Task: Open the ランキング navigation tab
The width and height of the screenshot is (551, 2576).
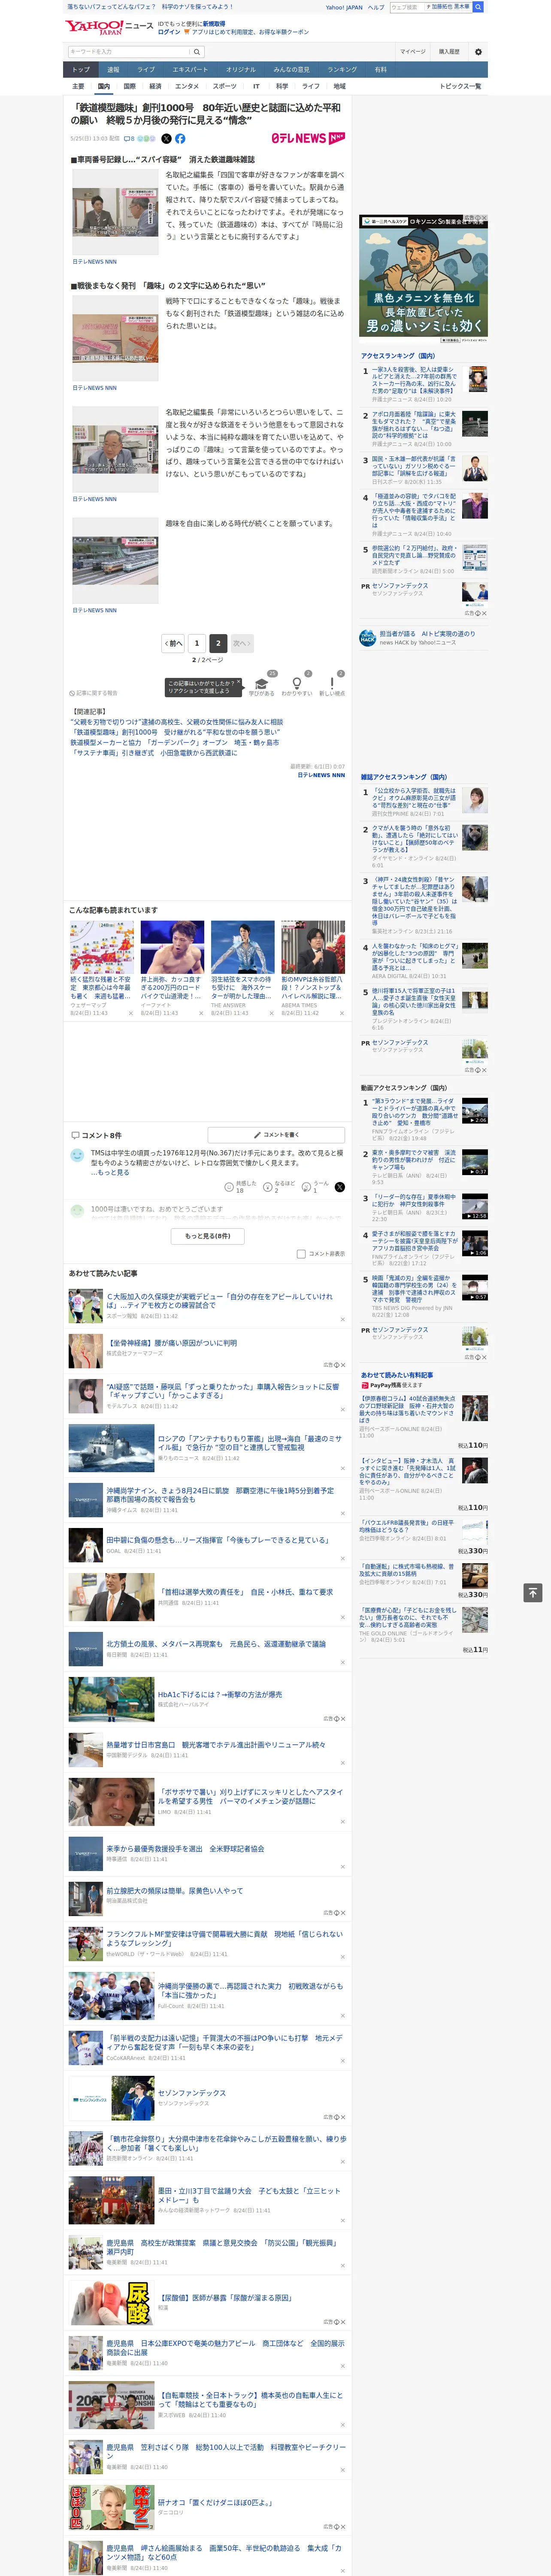Action: [x=342, y=69]
